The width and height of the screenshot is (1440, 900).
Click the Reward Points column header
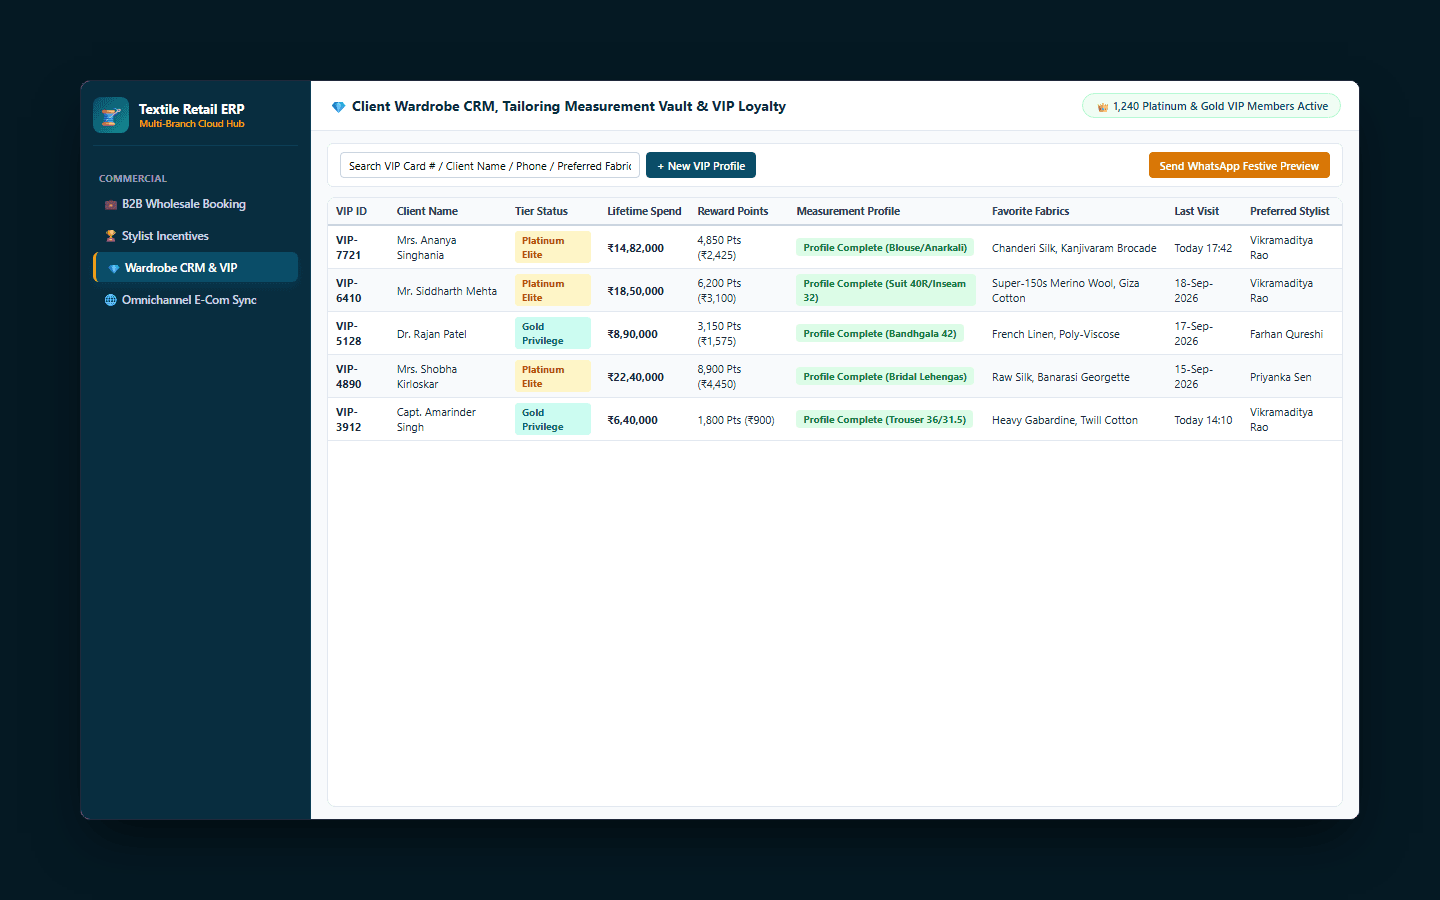click(733, 211)
